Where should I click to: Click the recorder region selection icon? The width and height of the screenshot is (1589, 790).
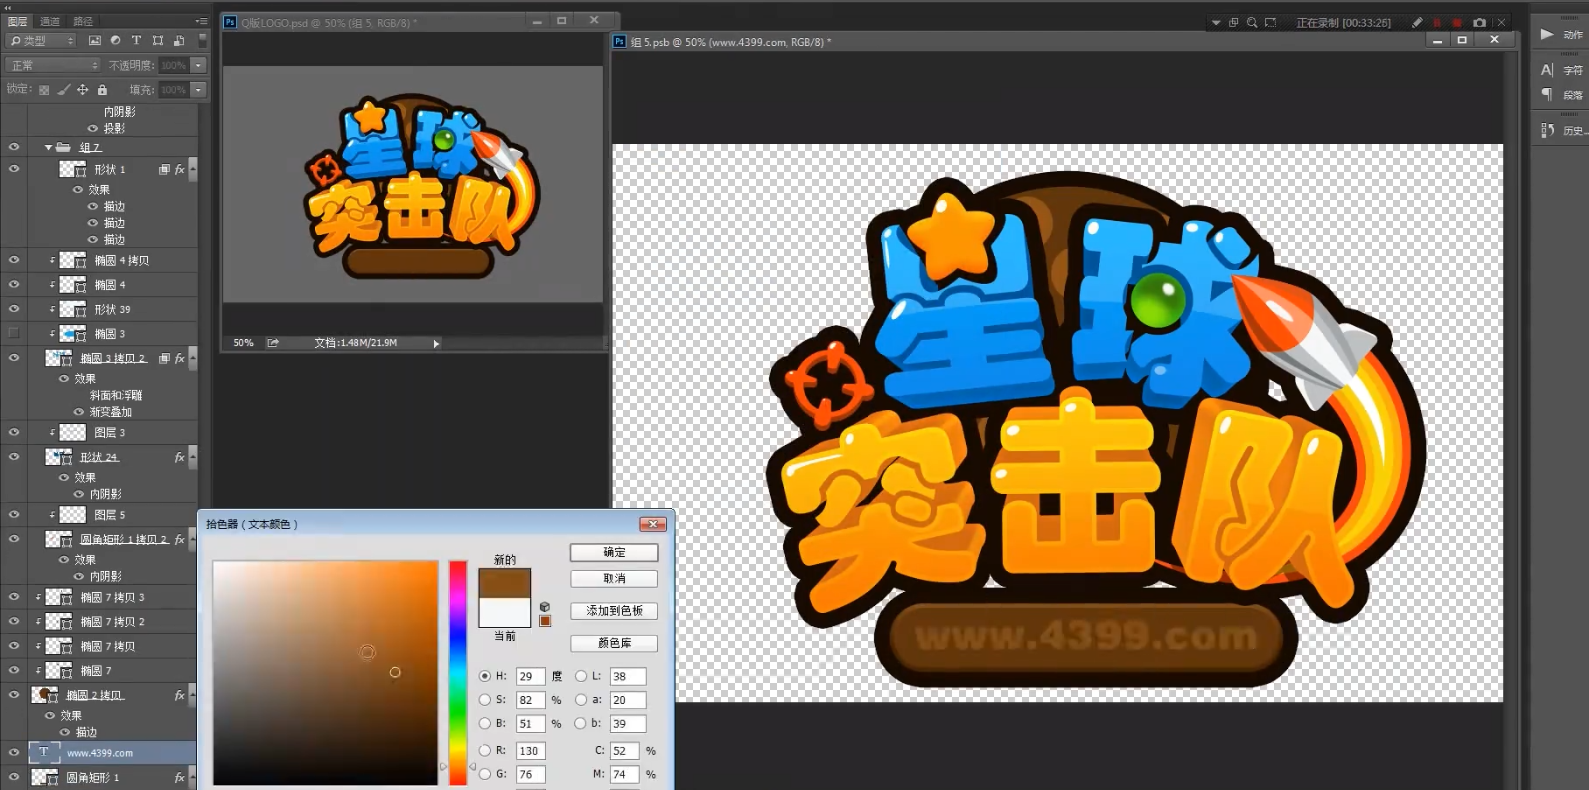pyautogui.click(x=1270, y=22)
